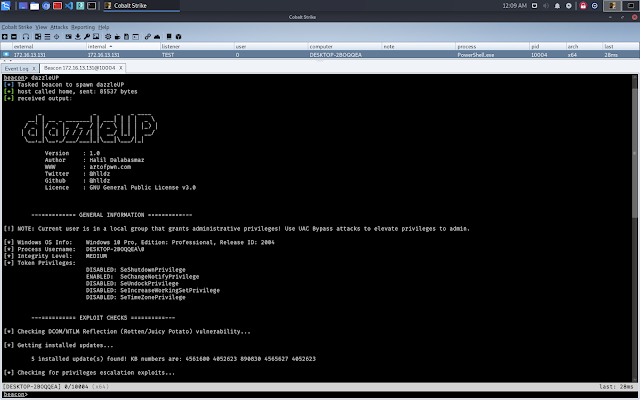
Task: Open the Attacks menu
Action: (59, 27)
